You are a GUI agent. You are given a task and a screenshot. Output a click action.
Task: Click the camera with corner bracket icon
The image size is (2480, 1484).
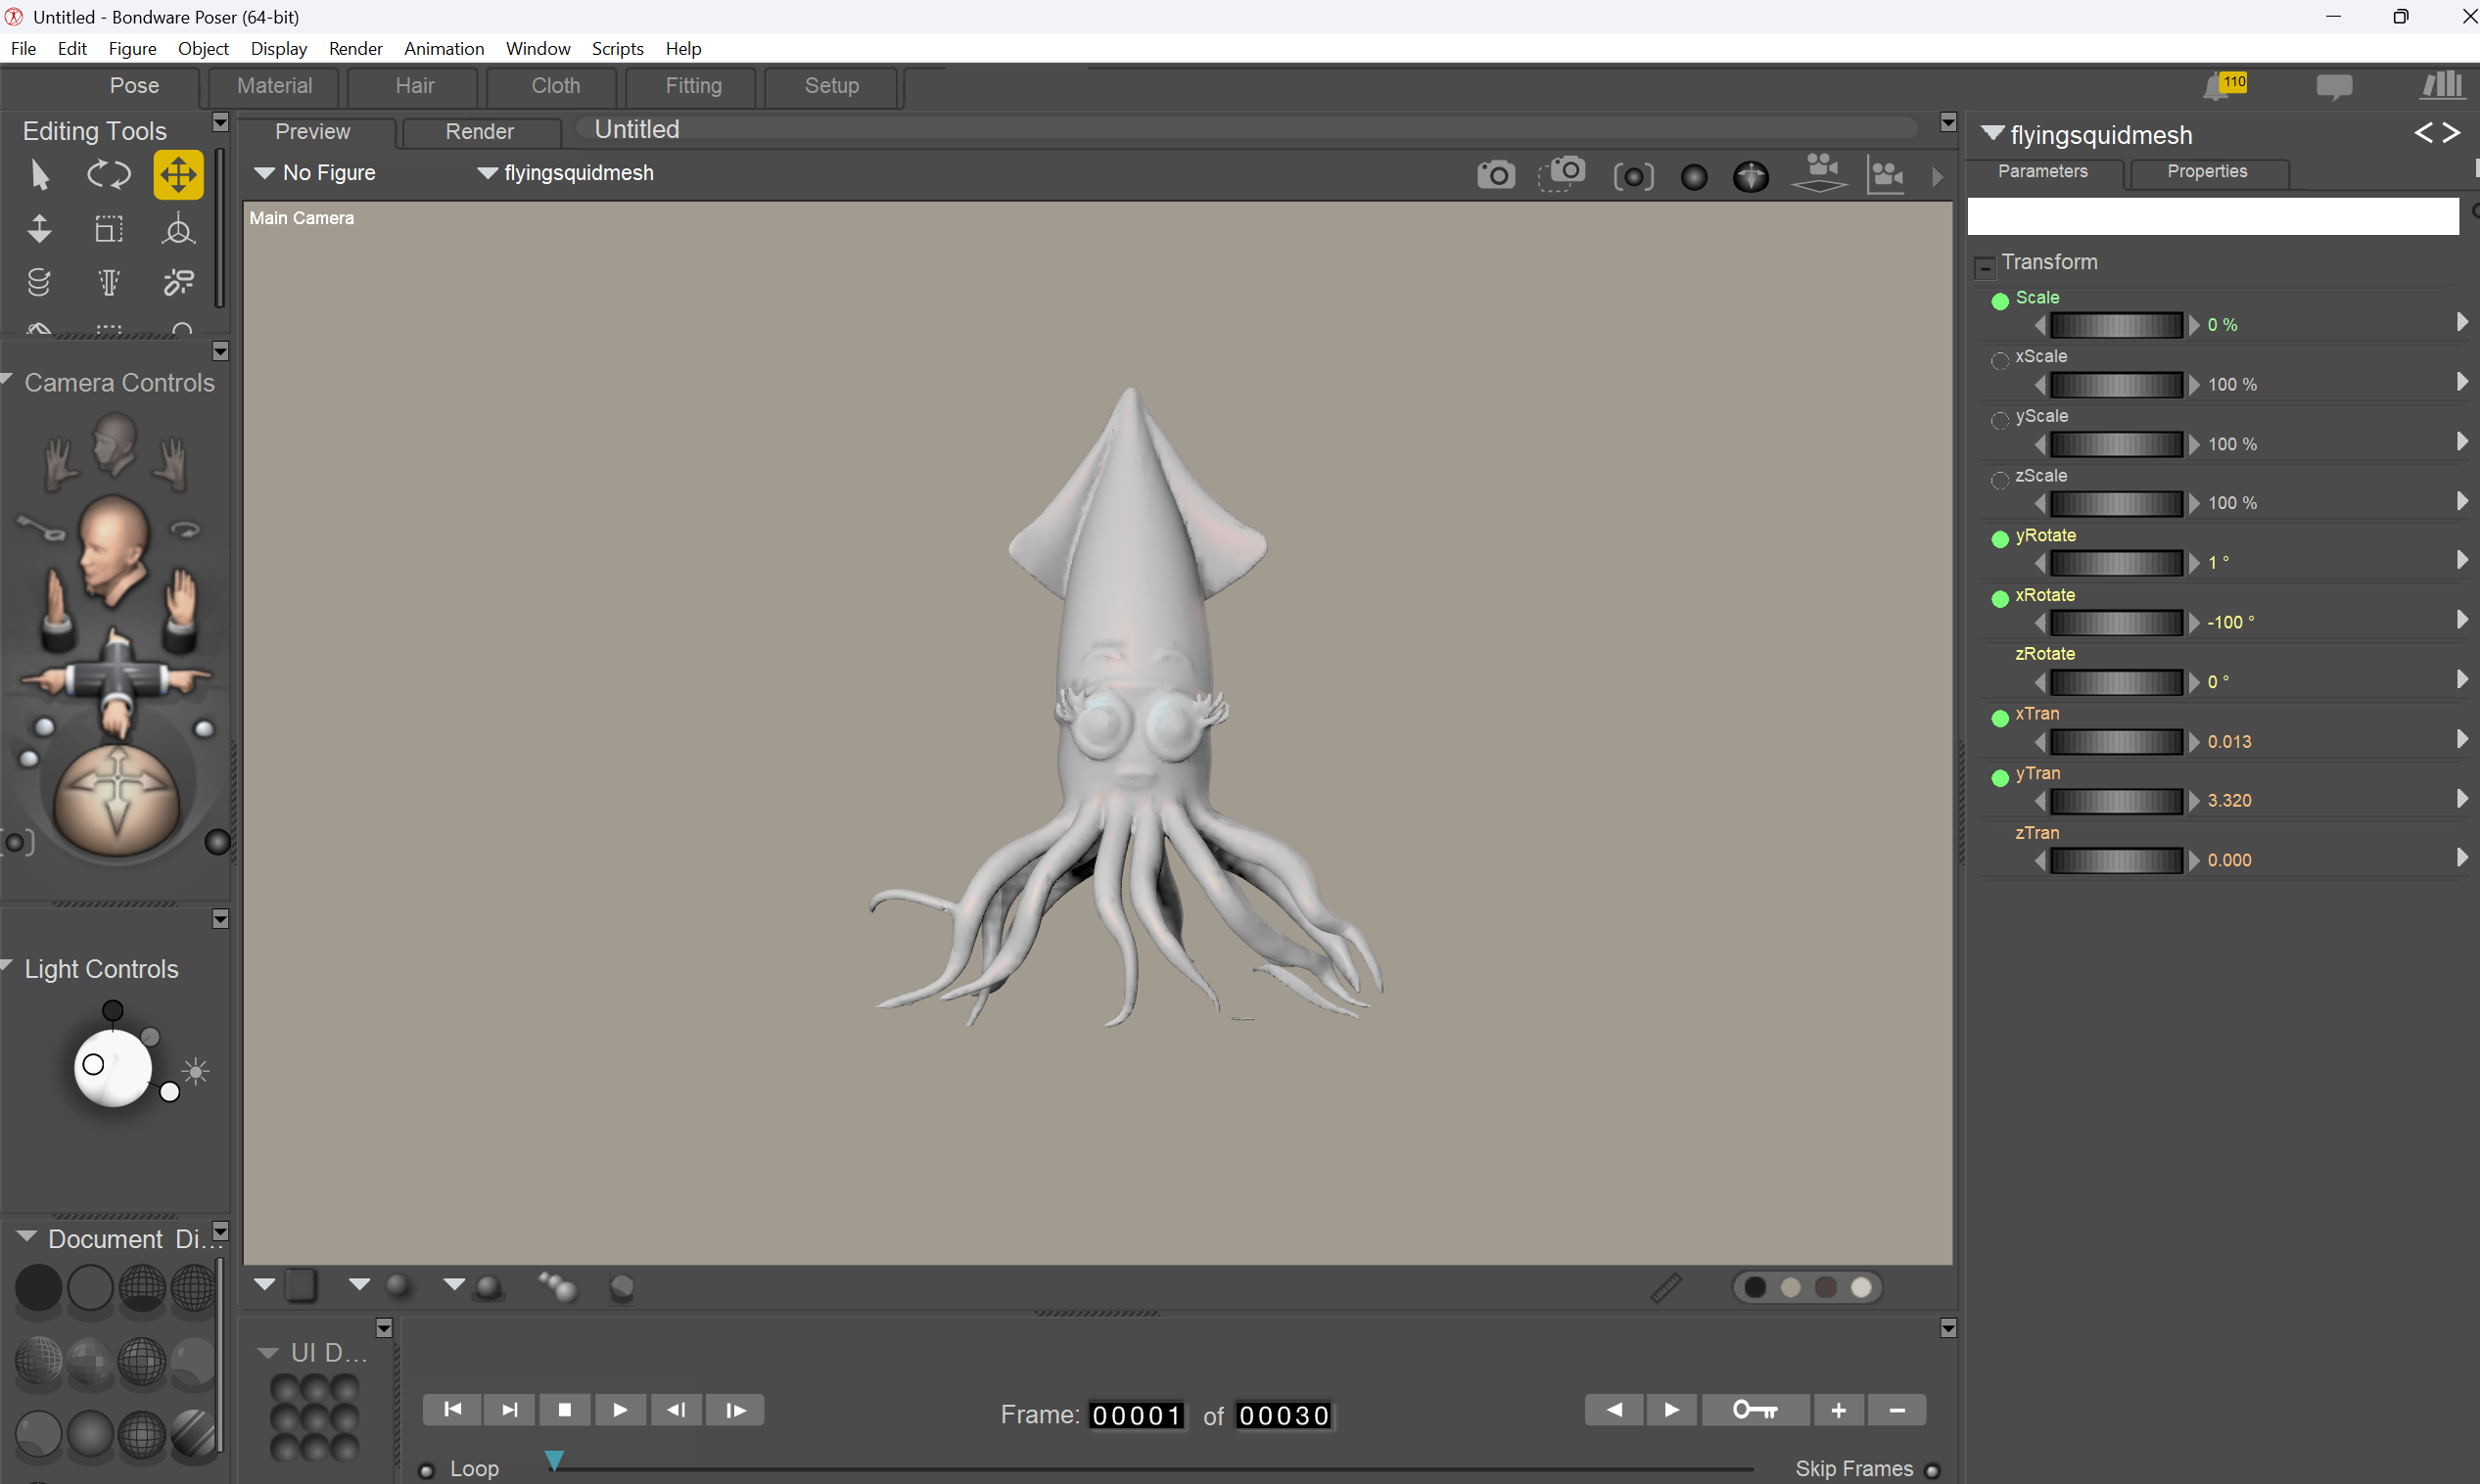click(1886, 175)
